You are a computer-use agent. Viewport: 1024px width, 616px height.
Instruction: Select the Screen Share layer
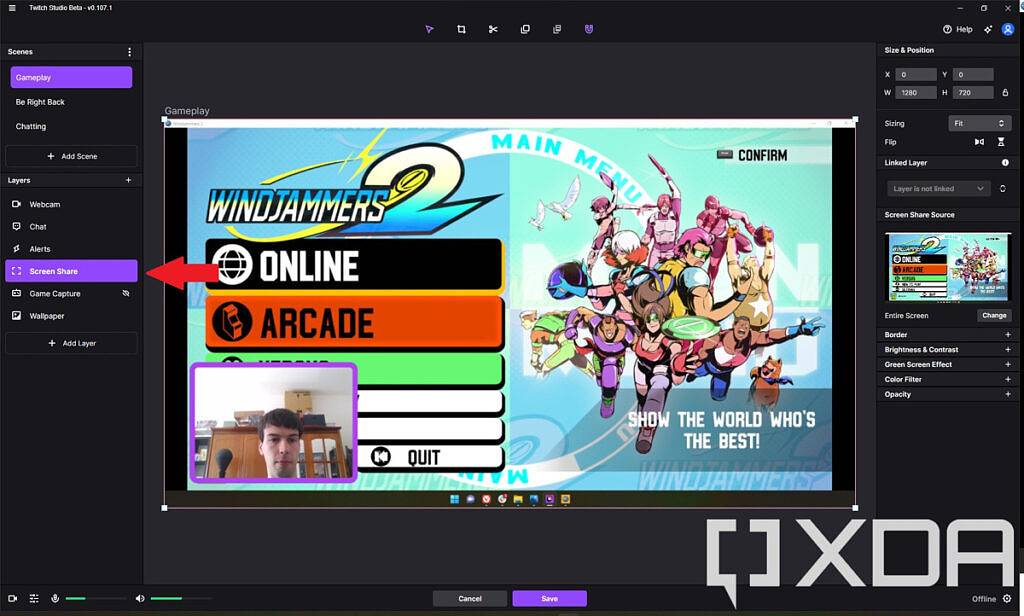(71, 271)
